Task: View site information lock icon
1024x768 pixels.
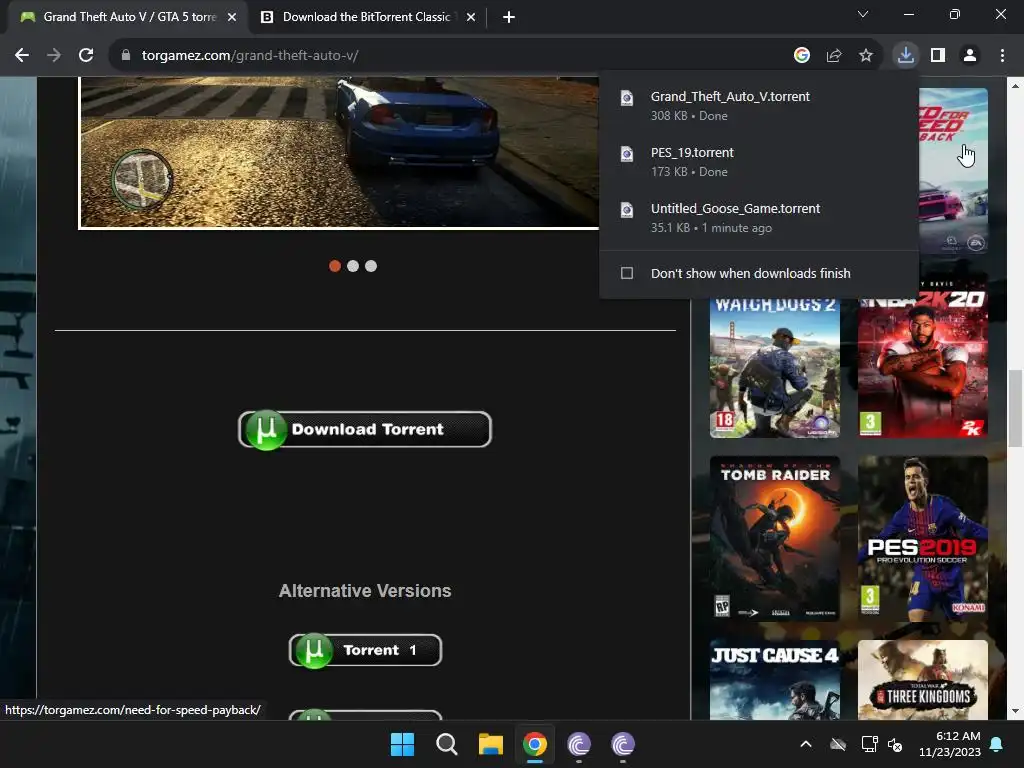Action: [x=125, y=56]
